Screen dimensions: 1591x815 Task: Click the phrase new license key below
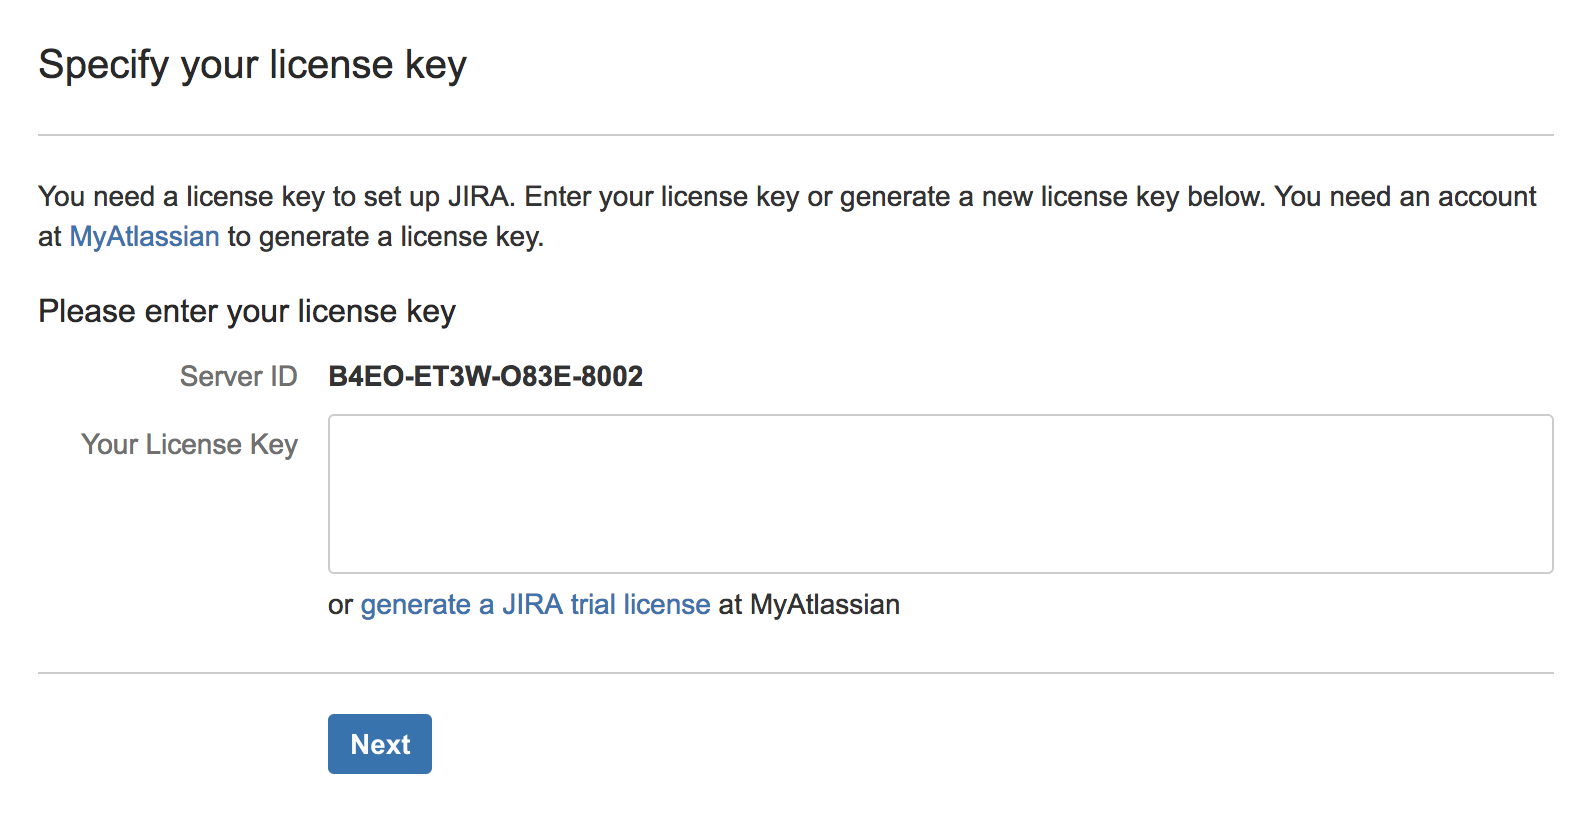(1124, 197)
